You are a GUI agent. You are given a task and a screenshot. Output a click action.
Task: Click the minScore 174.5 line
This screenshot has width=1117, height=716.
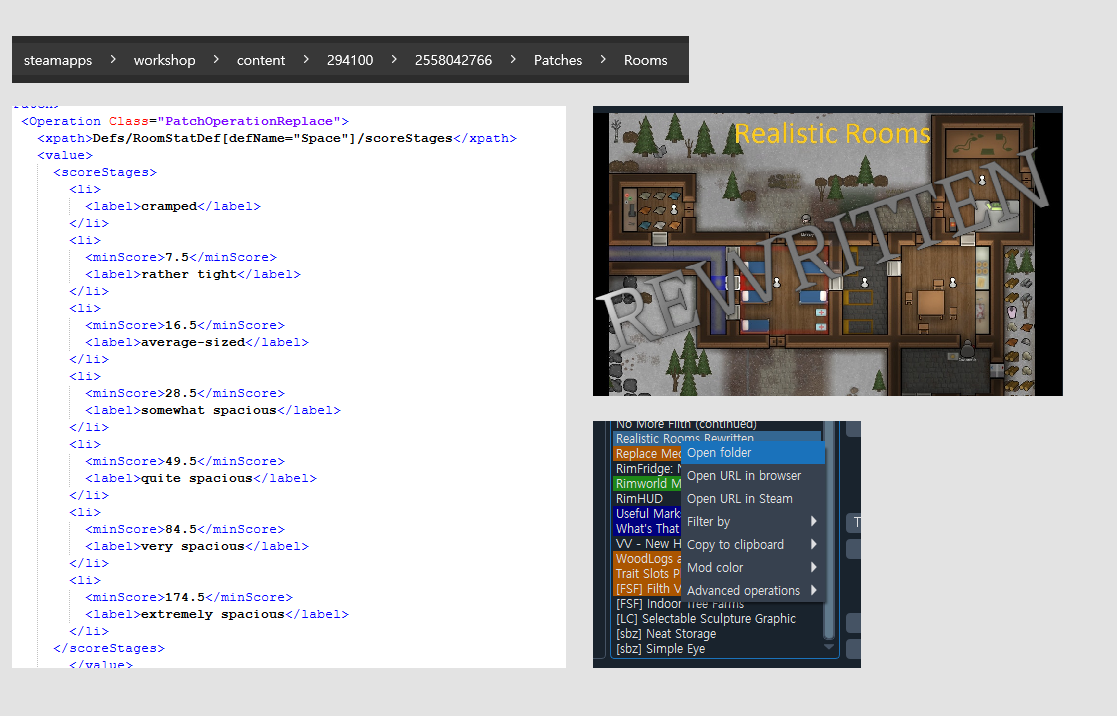(189, 598)
